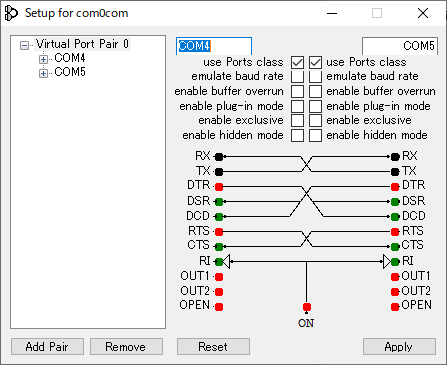The image size is (447, 365).
Task: Click the right RTS red pin
Action: pos(395,232)
